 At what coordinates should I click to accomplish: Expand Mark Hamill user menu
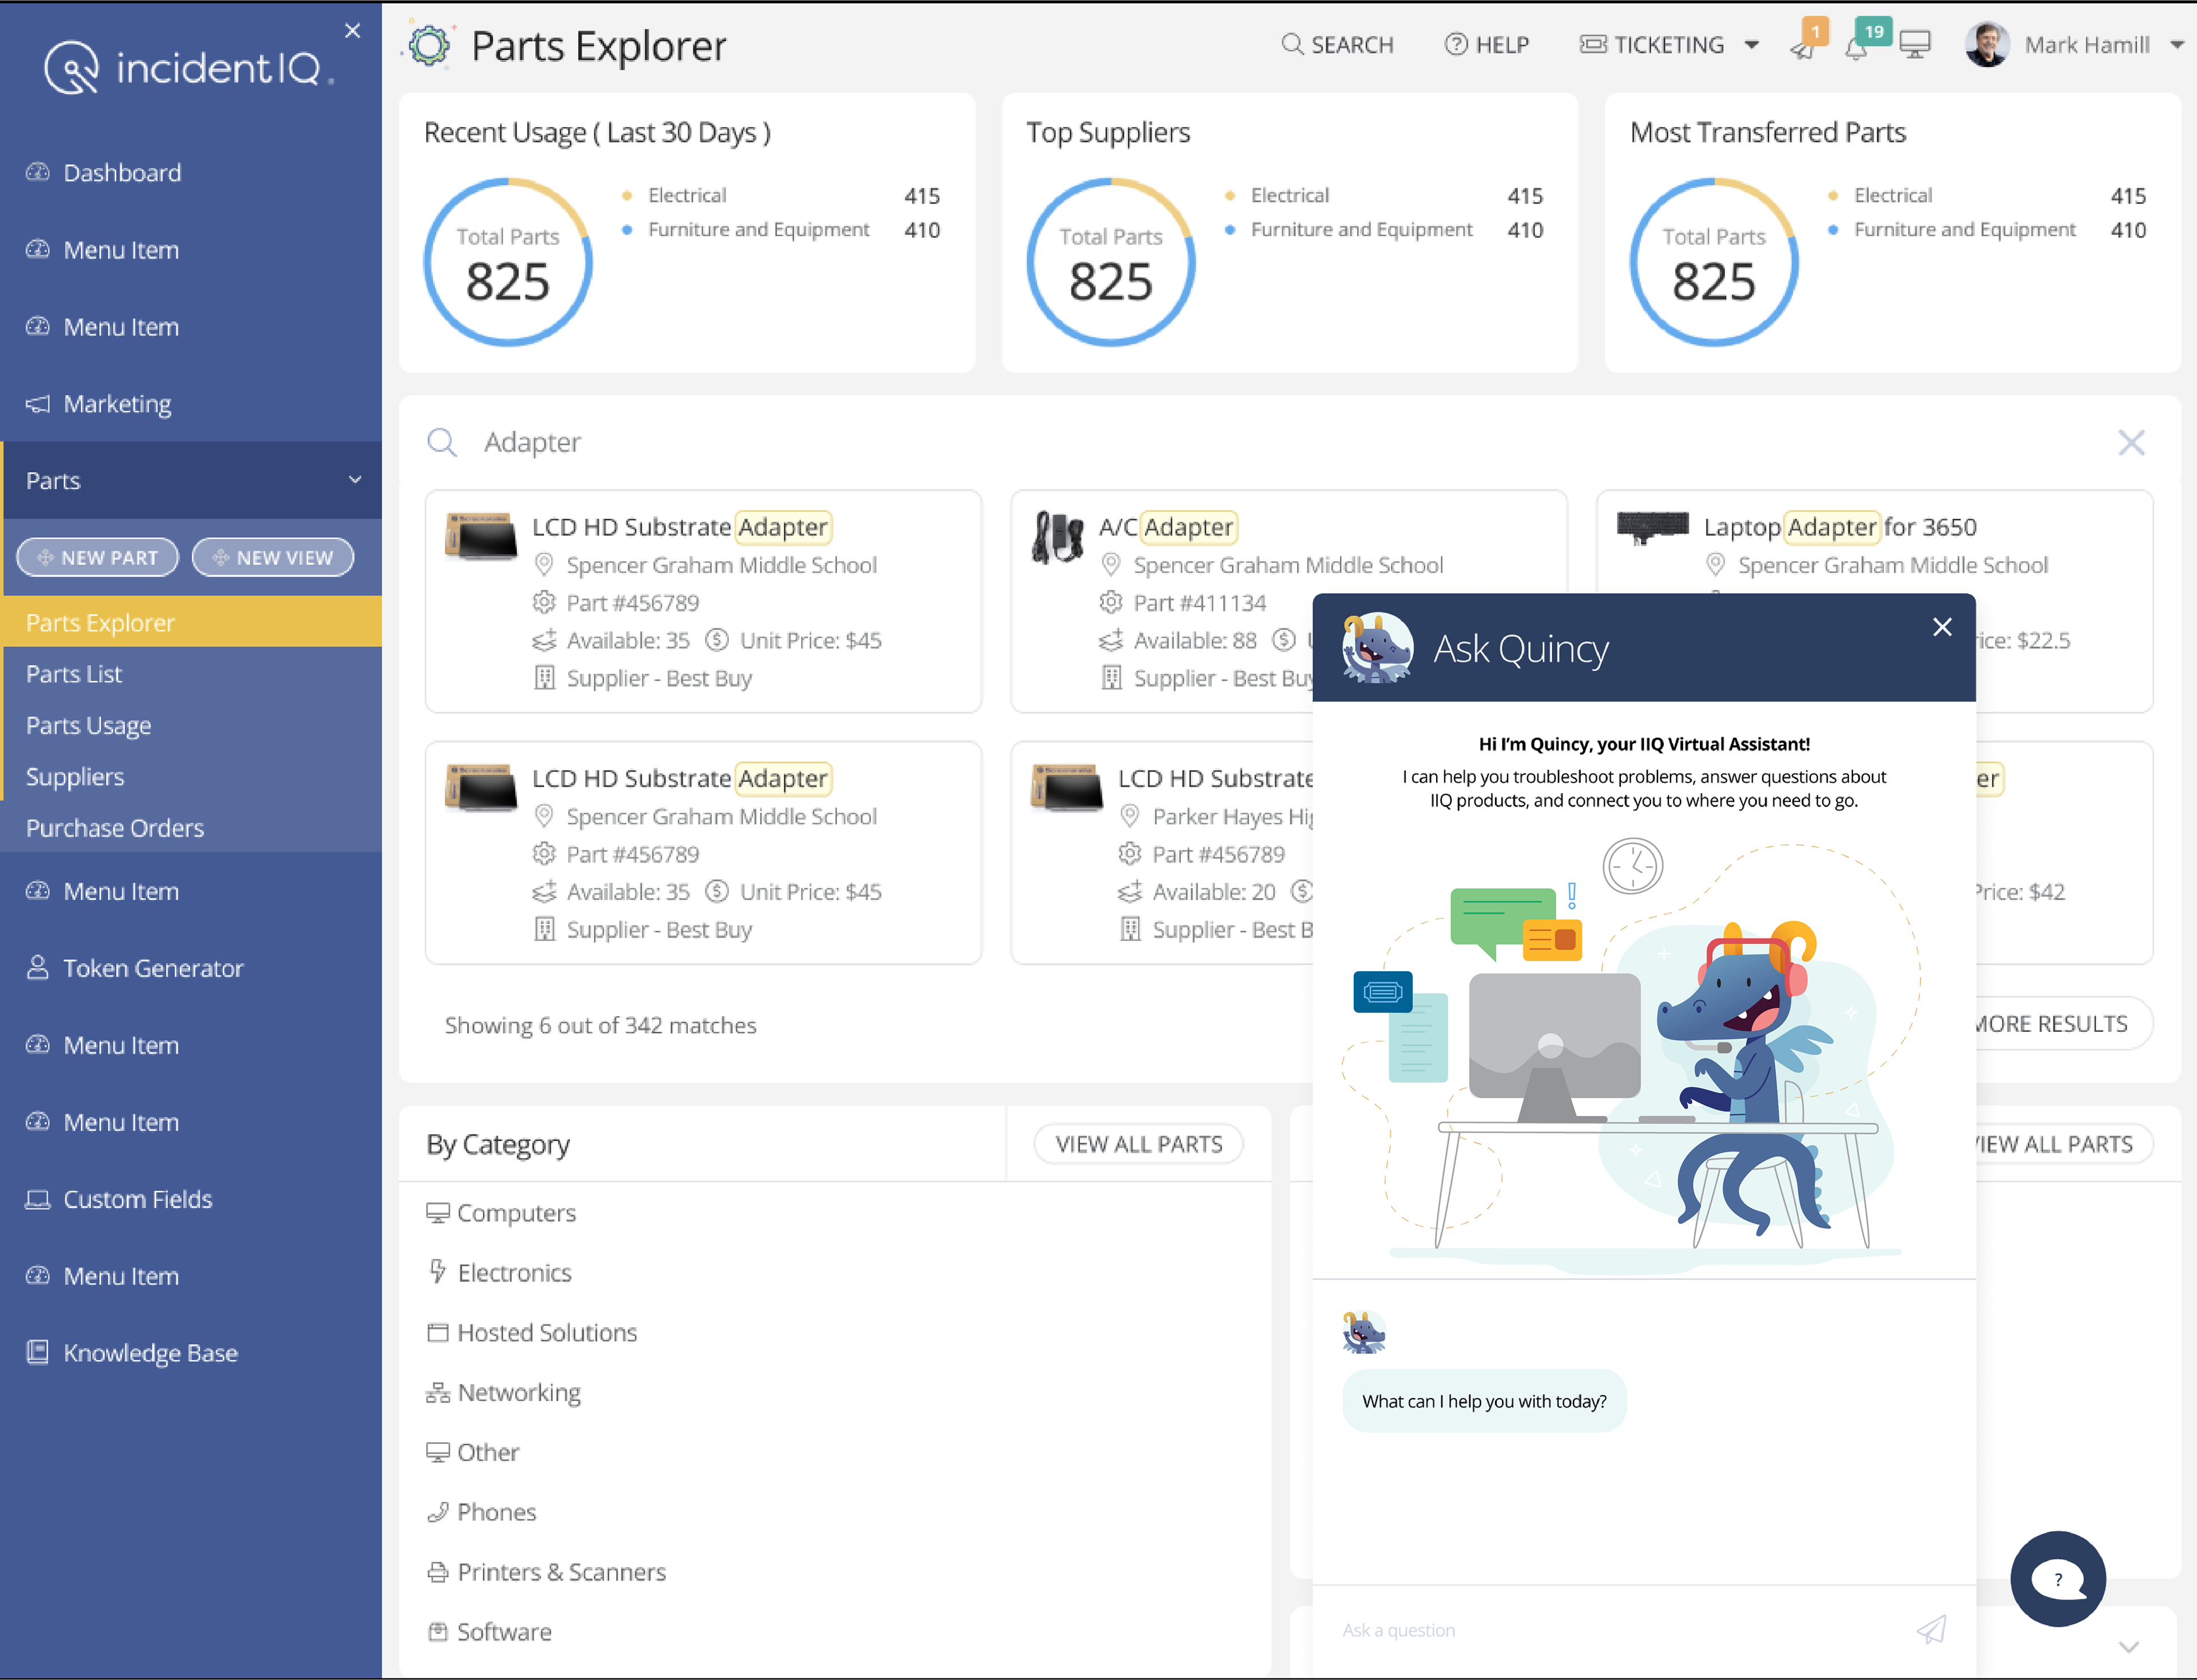pos(2176,45)
